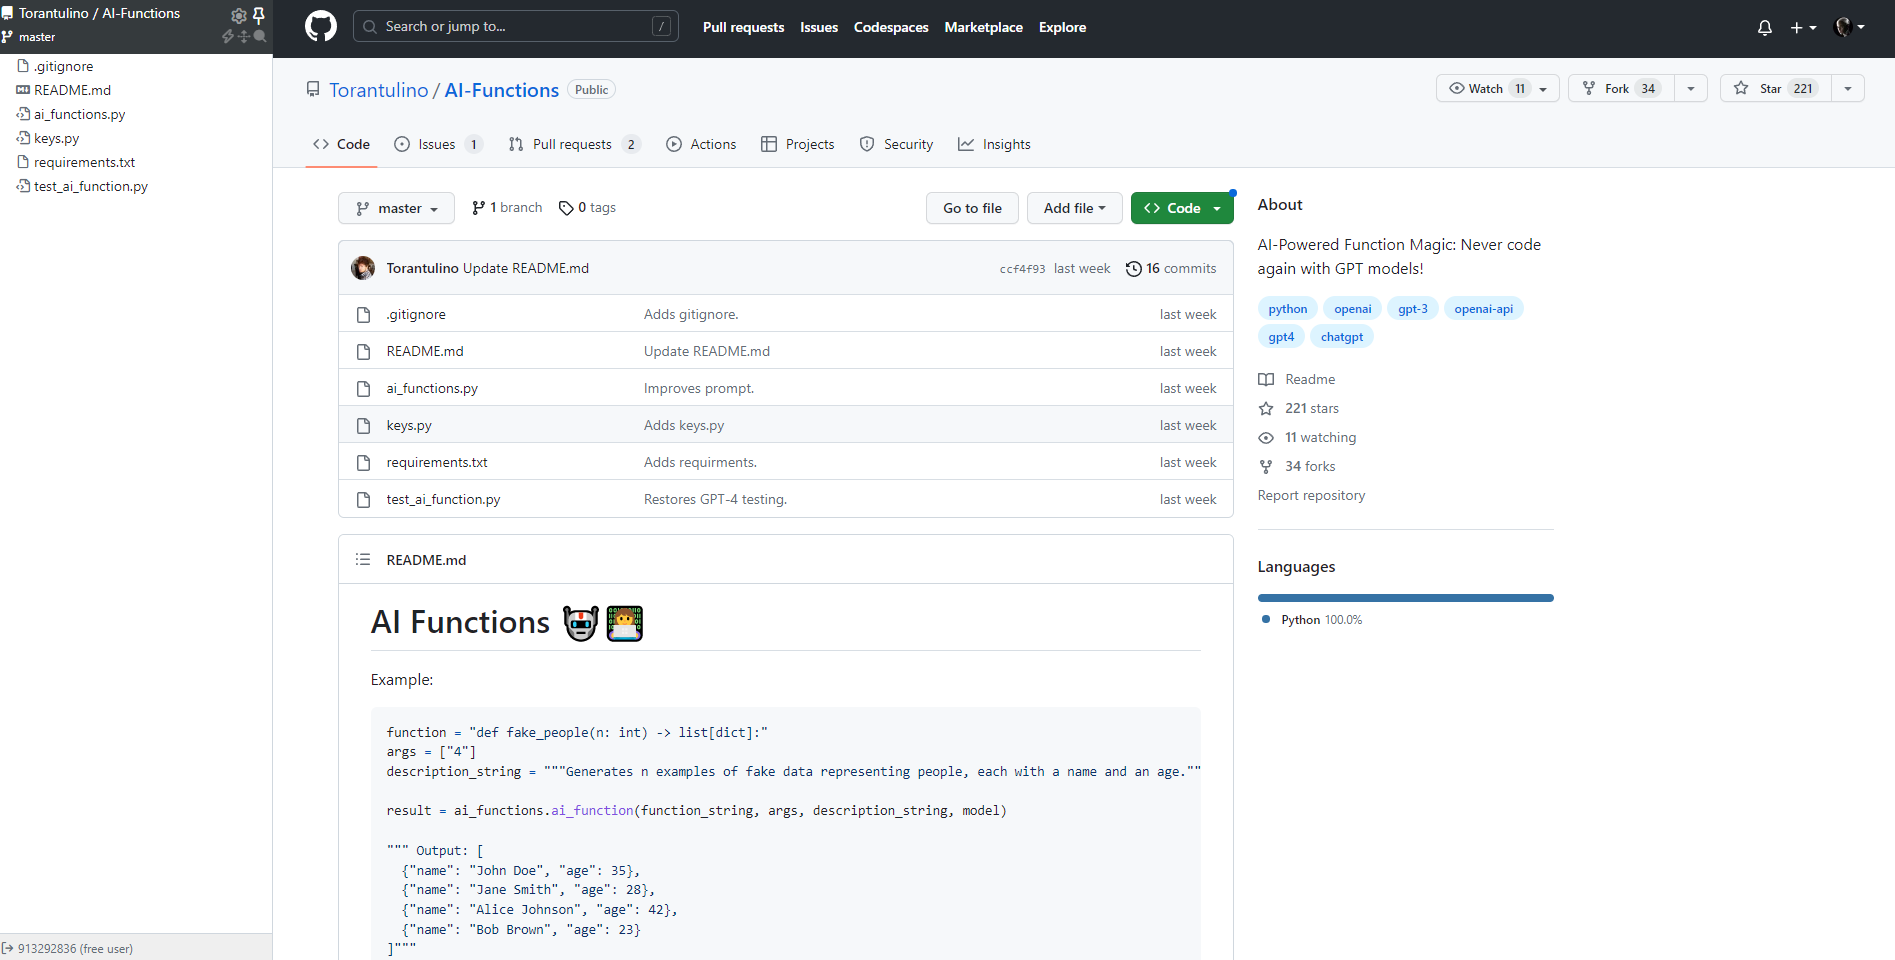Image resolution: width=1895 pixels, height=960 pixels.
Task: Open Marketplace in top navigation
Action: [983, 27]
